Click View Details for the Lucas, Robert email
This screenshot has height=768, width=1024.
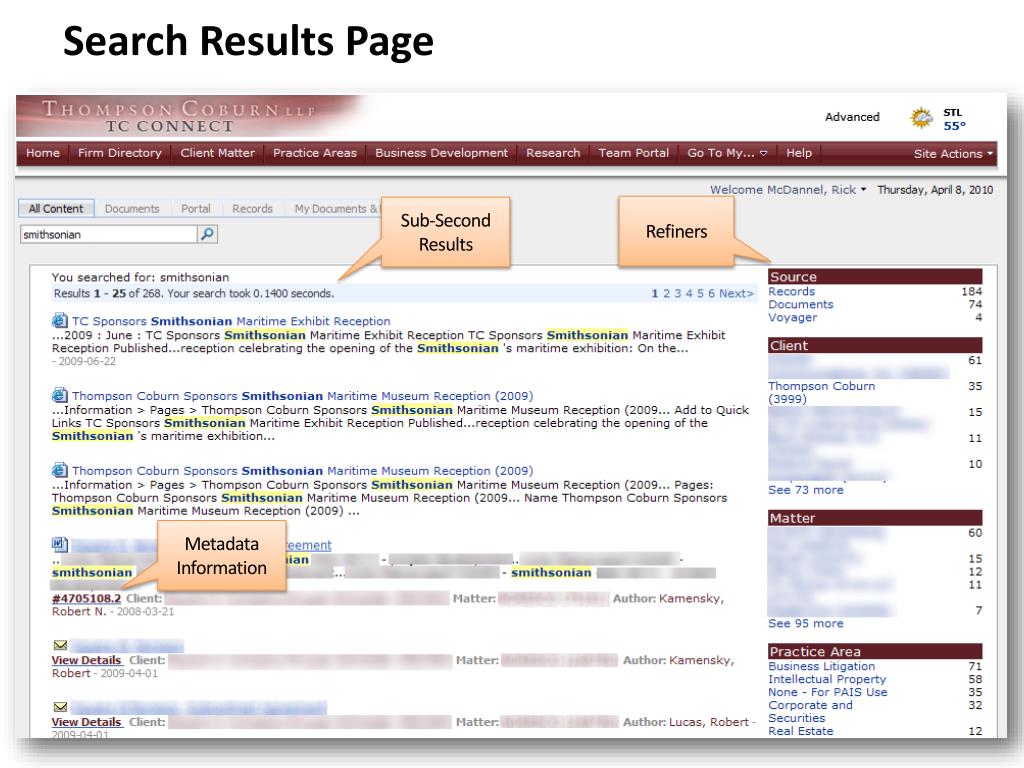pos(87,722)
